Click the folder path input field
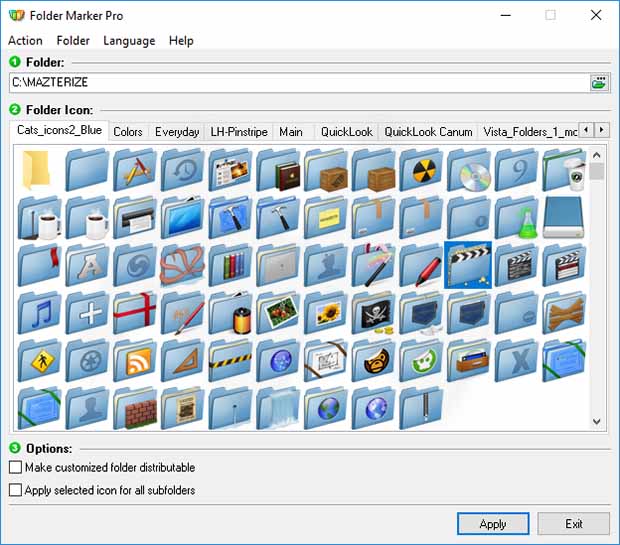This screenshot has width=620, height=545. 299,83
